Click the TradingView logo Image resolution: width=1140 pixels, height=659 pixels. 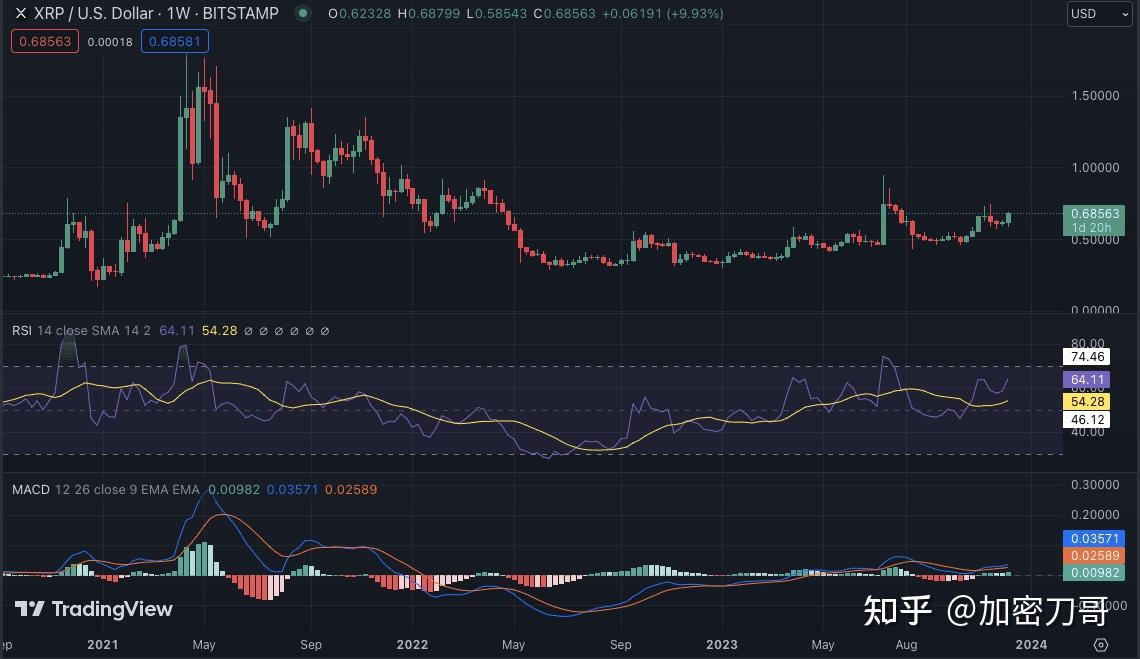[94, 609]
